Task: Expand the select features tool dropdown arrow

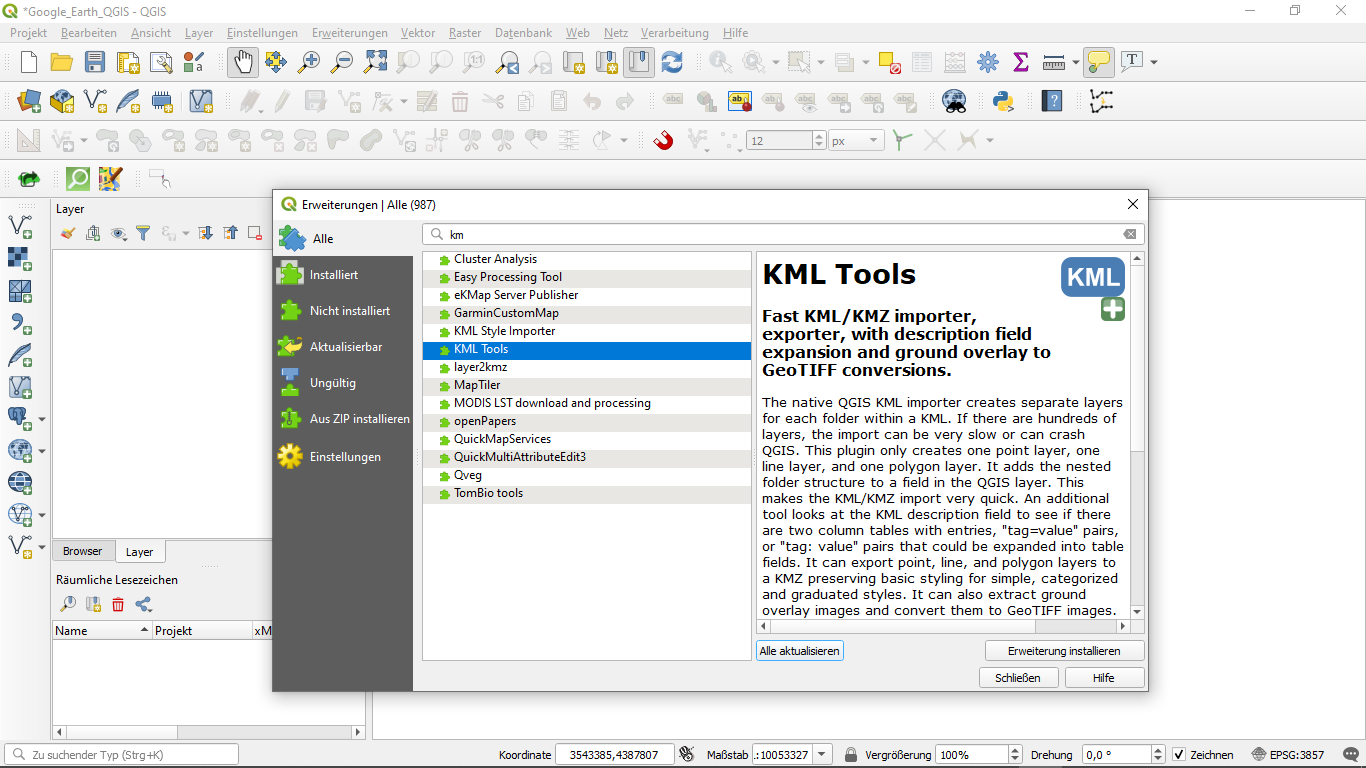Action: (821, 62)
